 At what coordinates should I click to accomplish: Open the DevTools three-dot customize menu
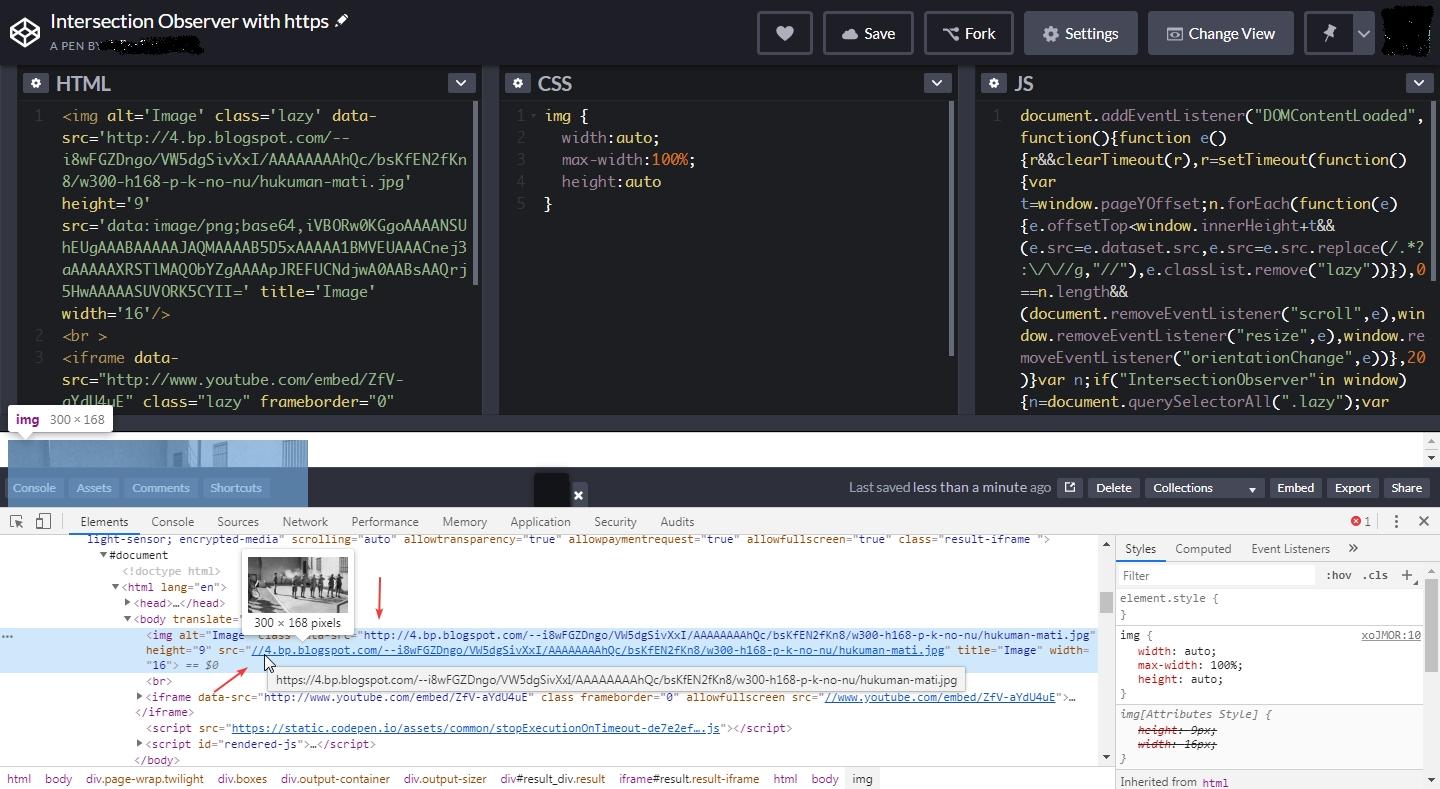point(1396,522)
